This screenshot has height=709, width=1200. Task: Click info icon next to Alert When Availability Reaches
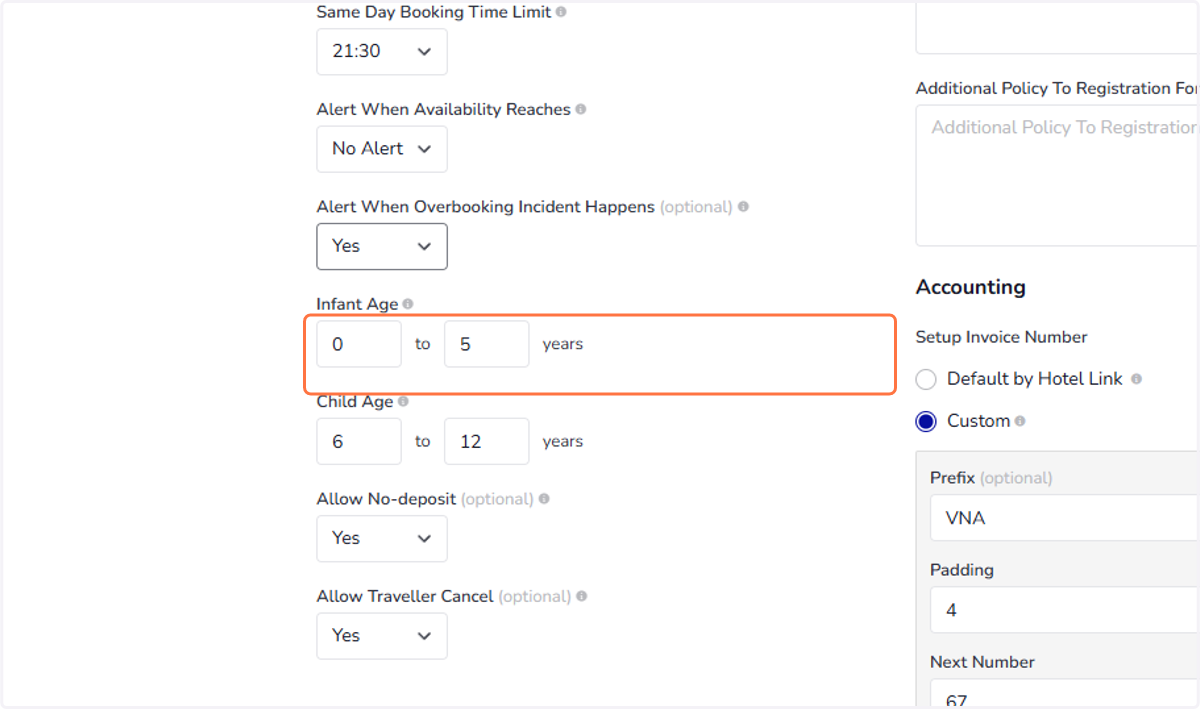pyautogui.click(x=581, y=109)
